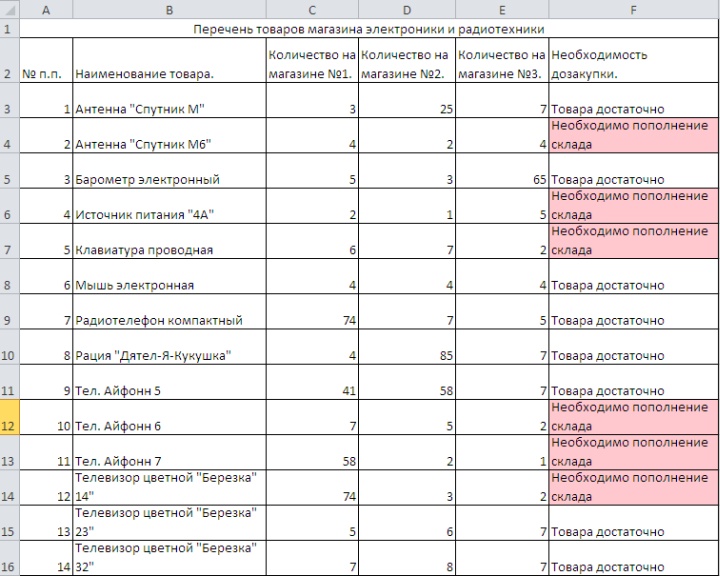The height and width of the screenshot is (576, 720).
Task: Click value 41 in Айфонн 5 row
Action: pyautogui.click(x=312, y=382)
